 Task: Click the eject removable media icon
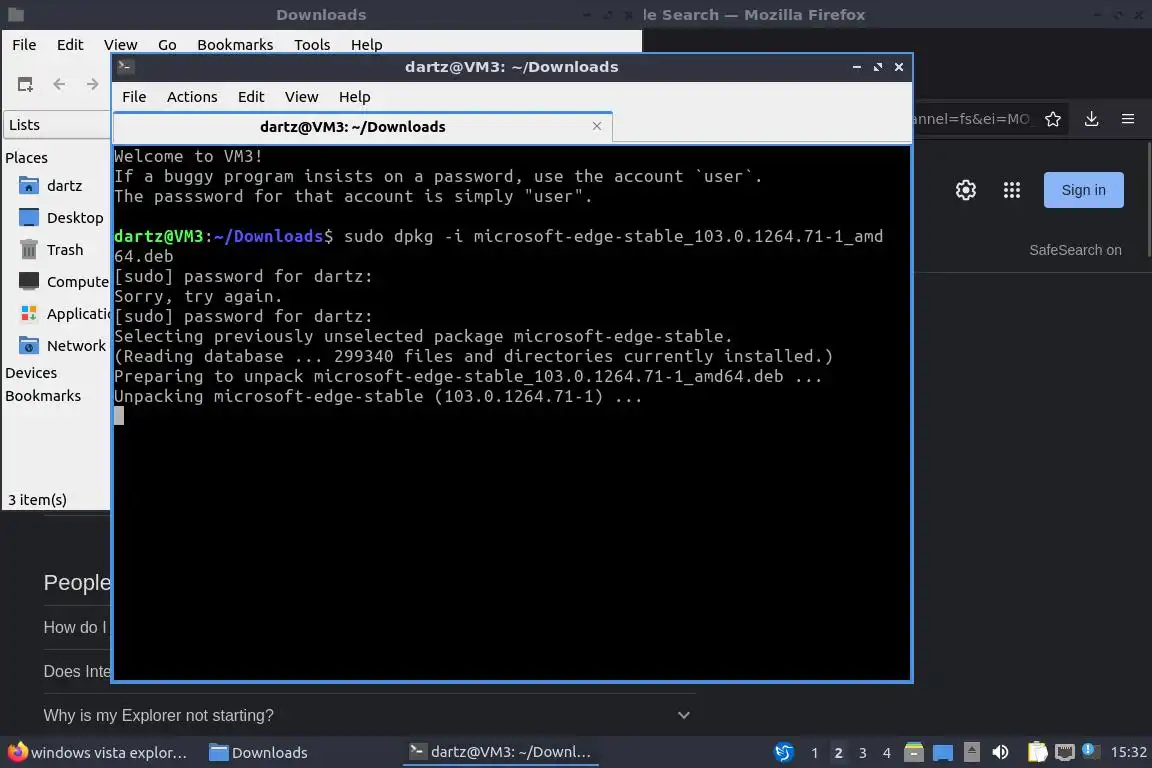(971, 753)
